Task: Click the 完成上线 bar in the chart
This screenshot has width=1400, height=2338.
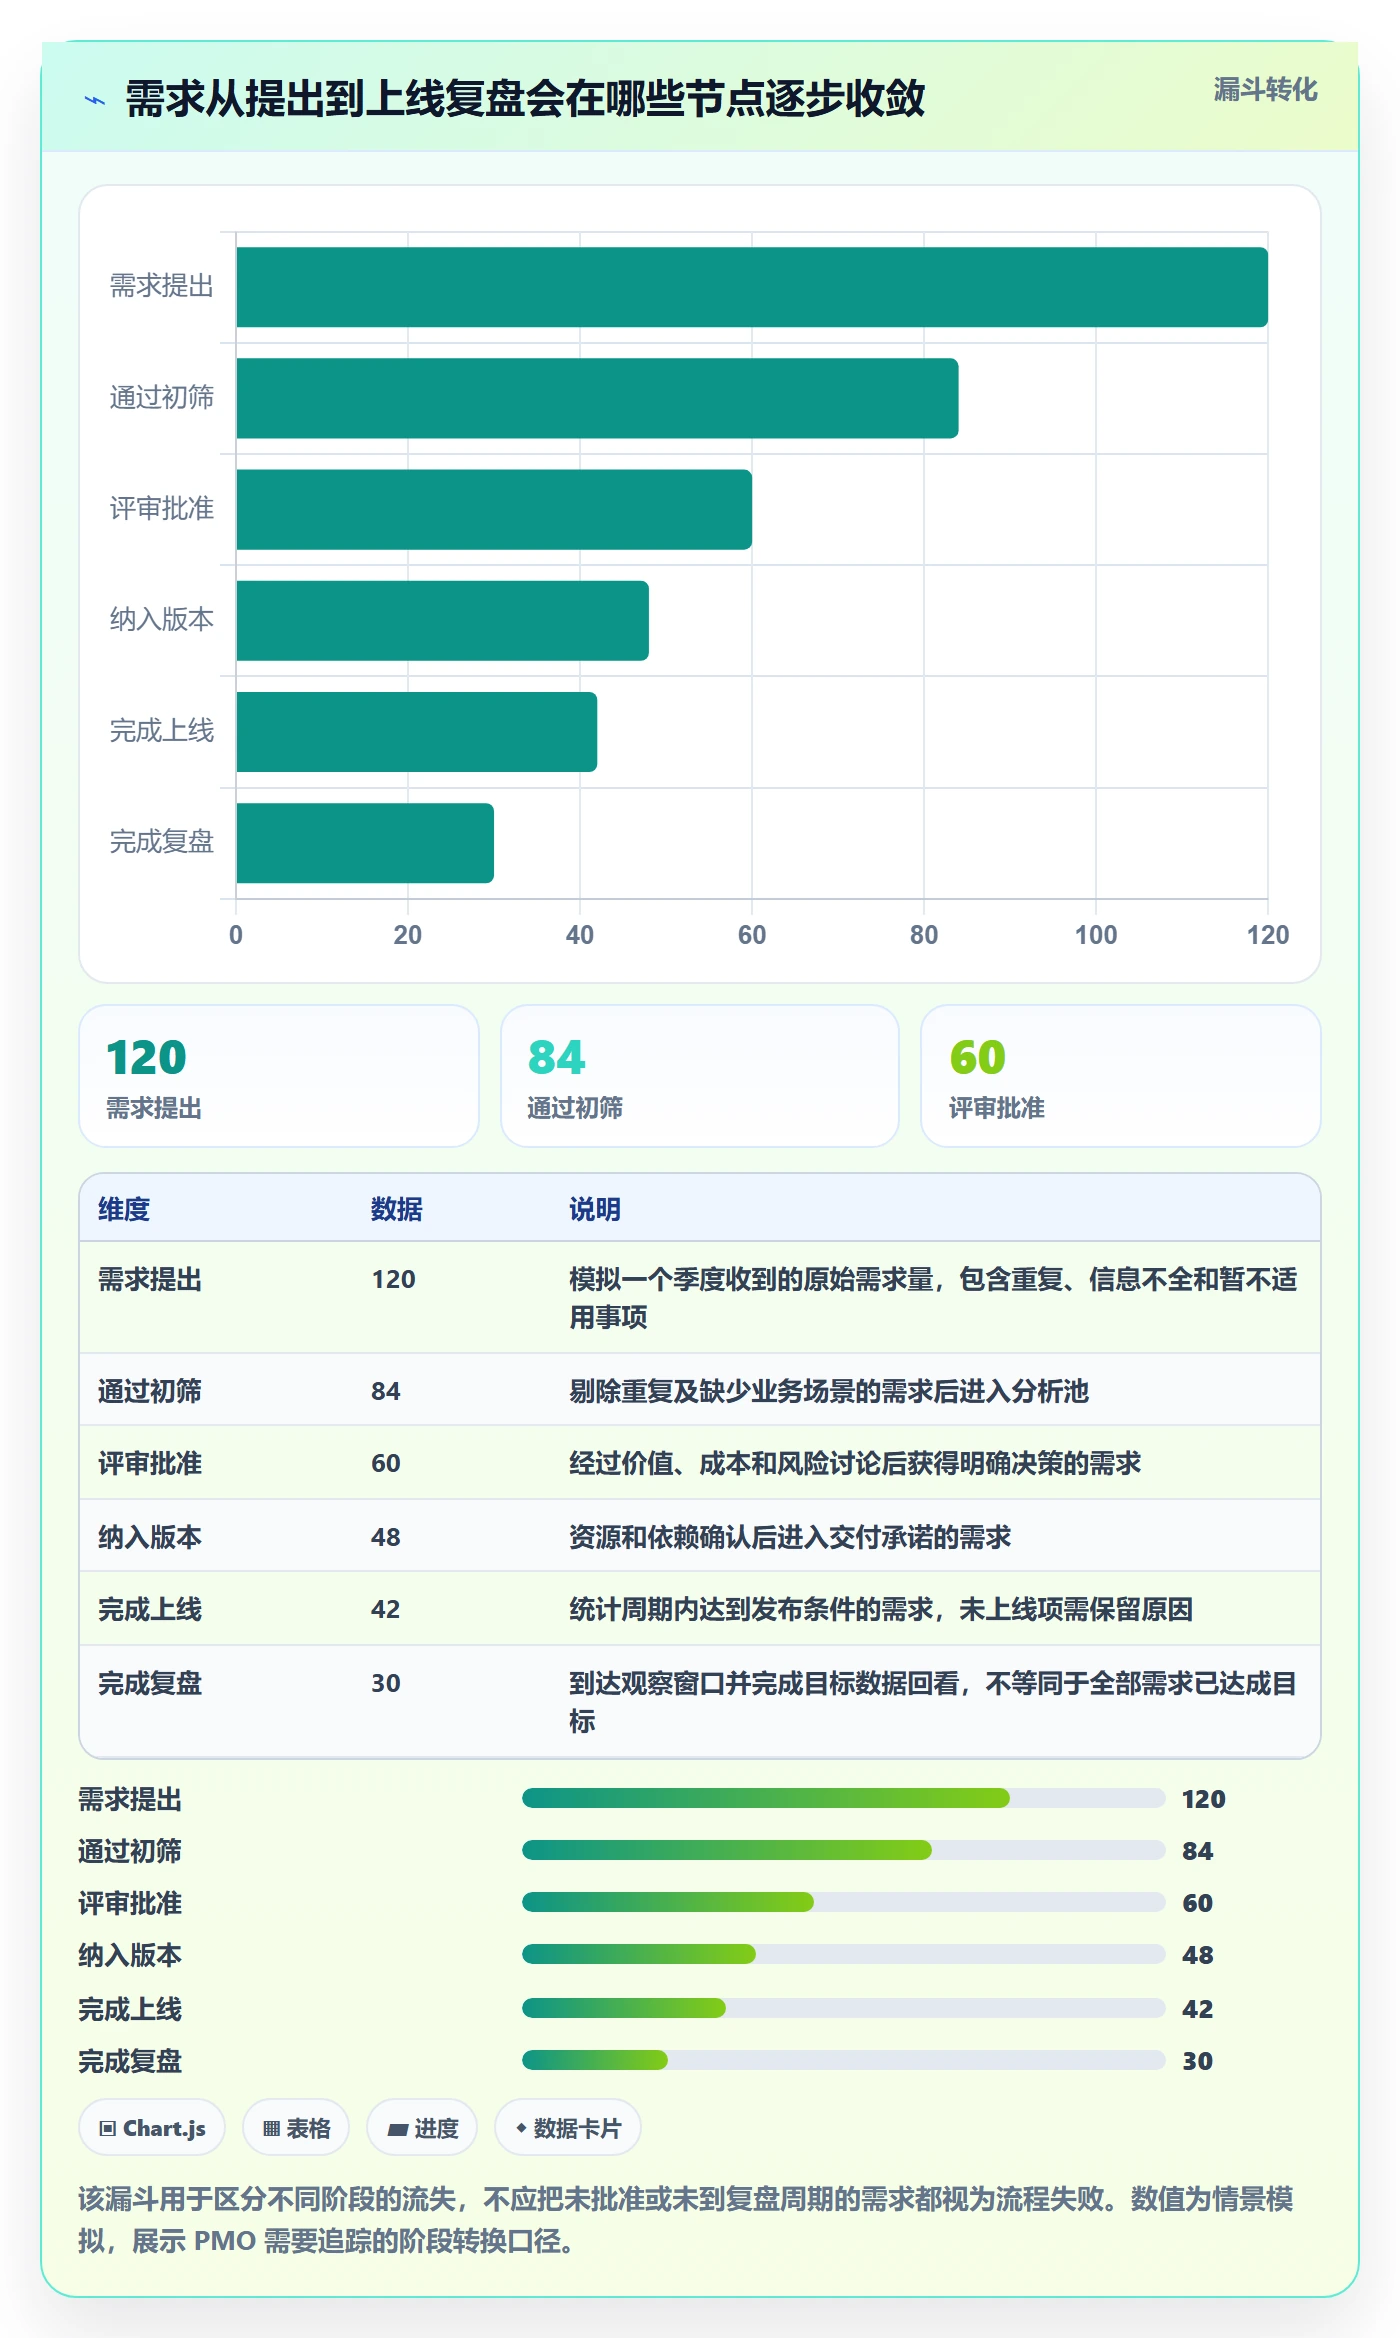Action: click(x=417, y=731)
